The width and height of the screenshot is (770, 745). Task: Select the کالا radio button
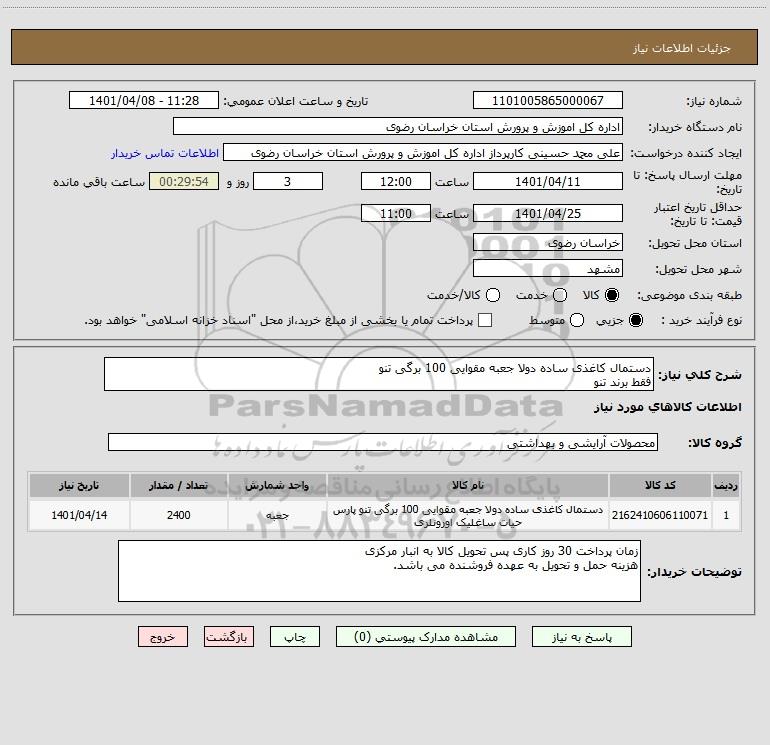point(611,295)
